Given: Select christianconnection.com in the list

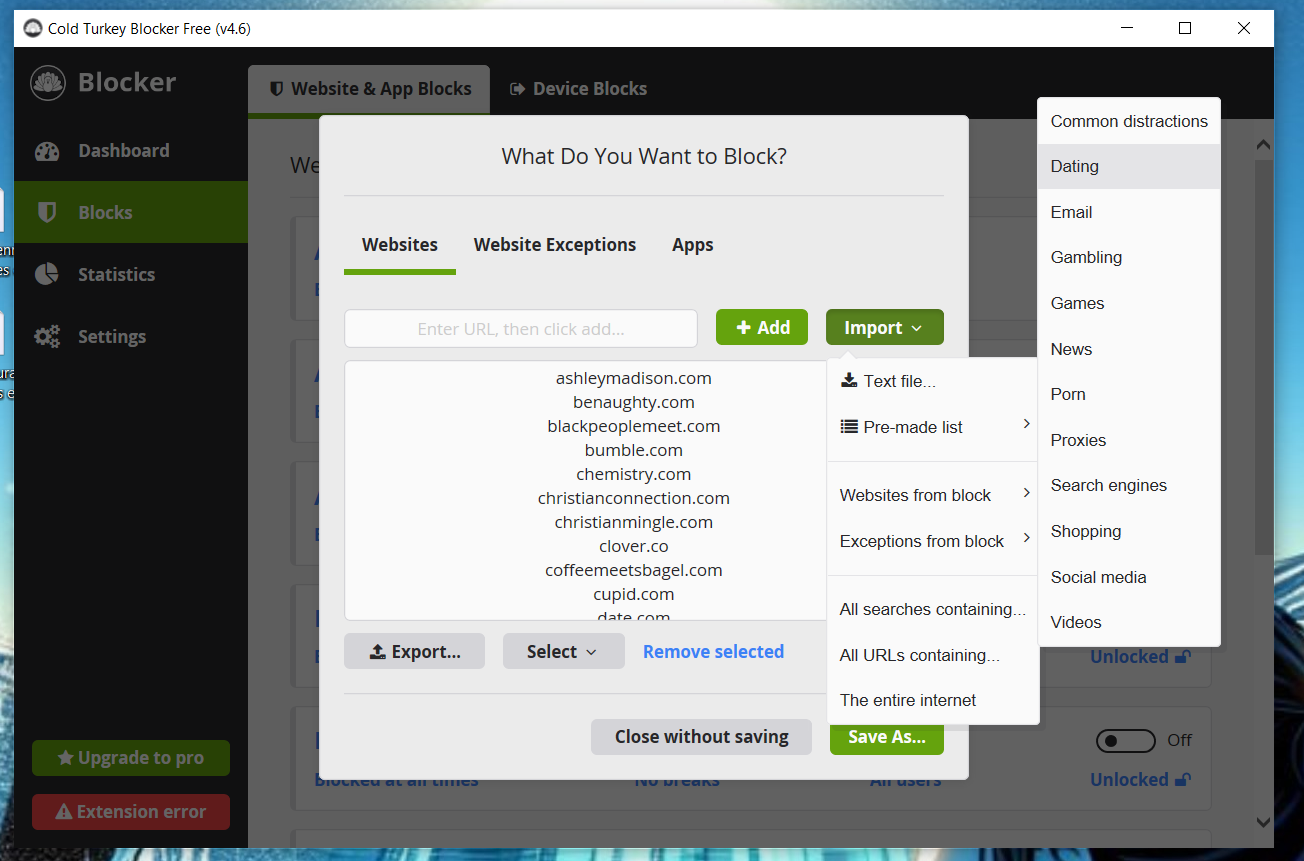Looking at the screenshot, I should point(634,498).
